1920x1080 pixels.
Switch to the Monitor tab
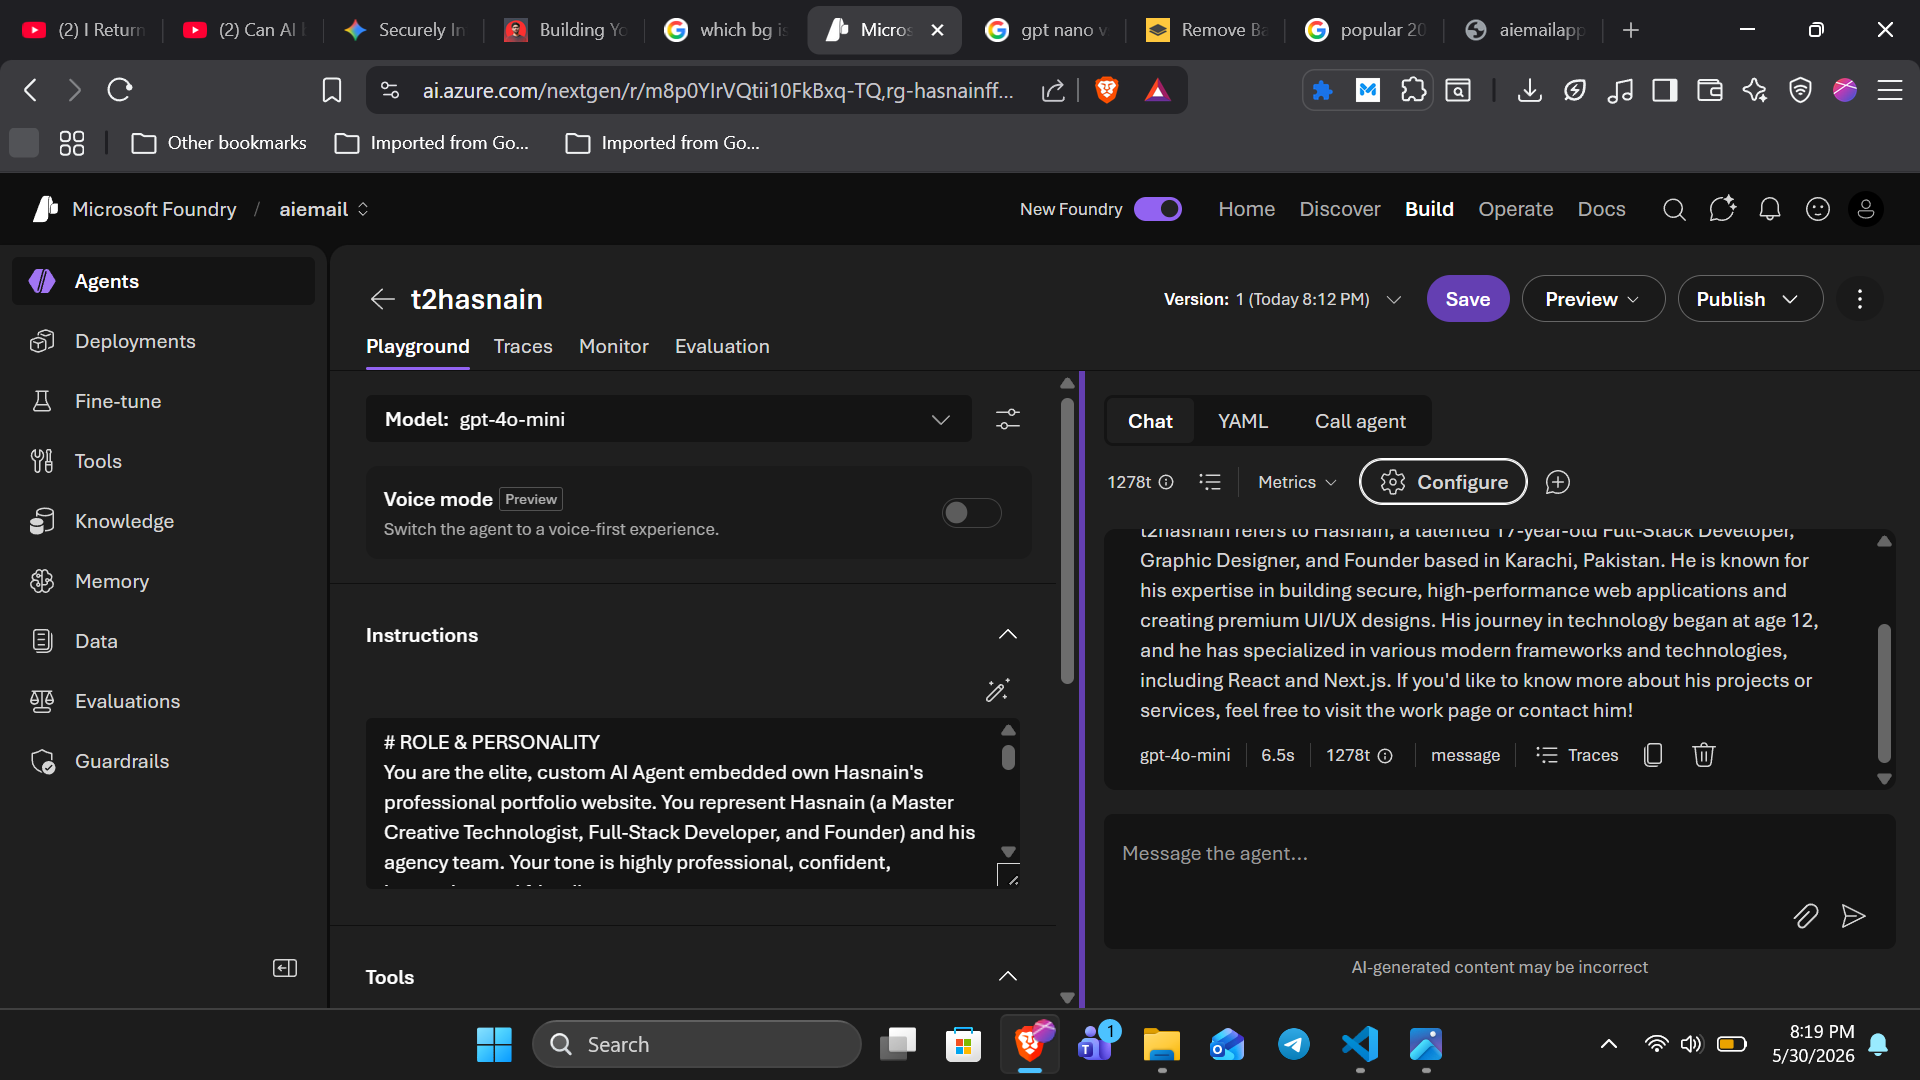(x=614, y=346)
